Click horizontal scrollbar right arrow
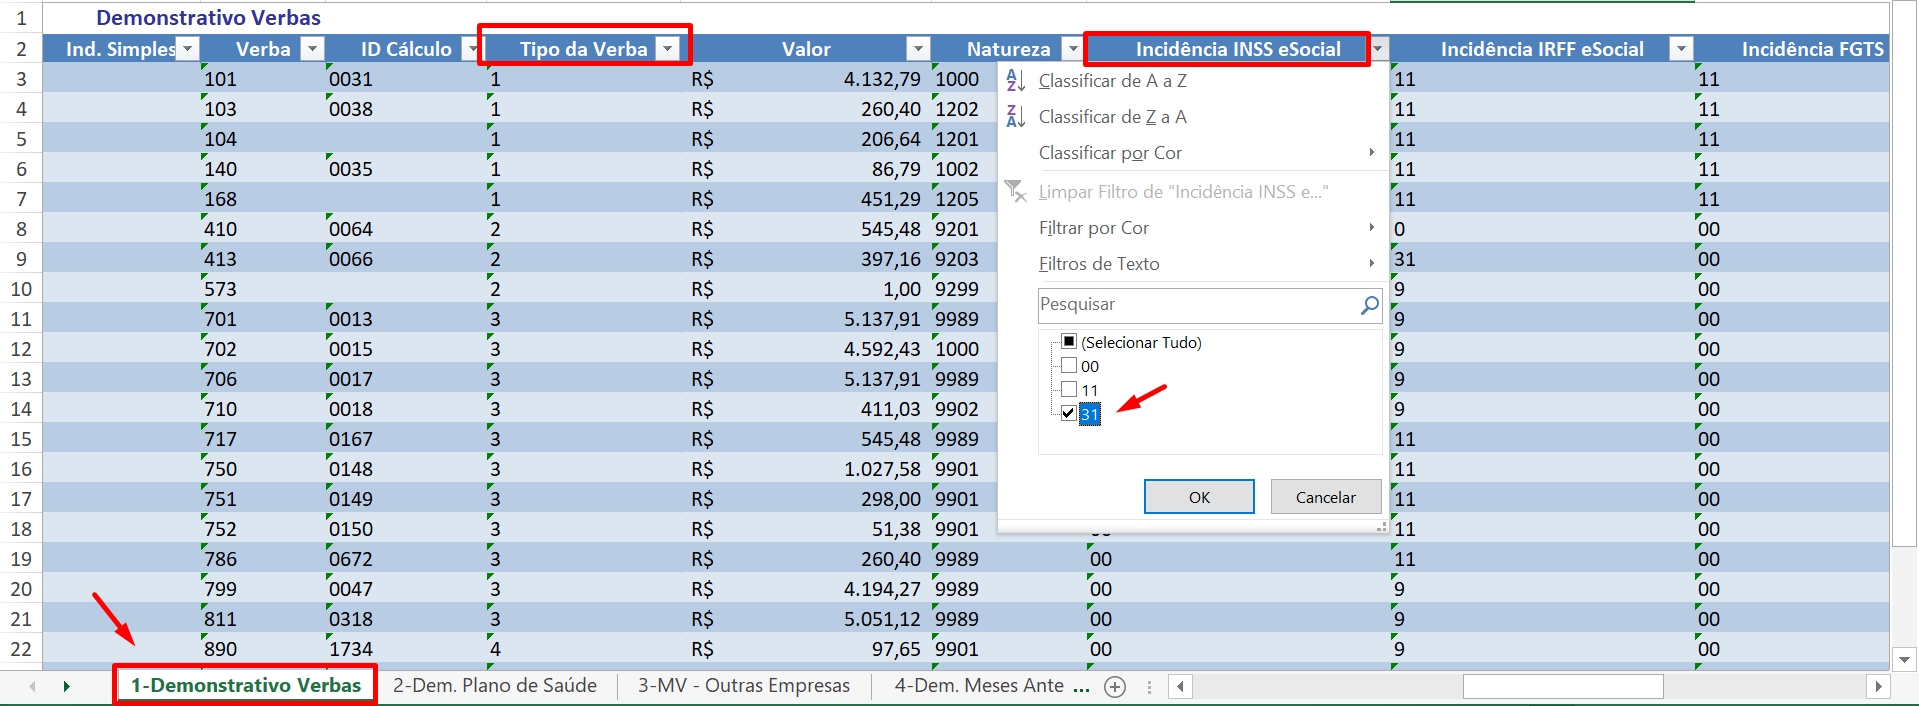The width and height of the screenshot is (1919, 706). 1877,686
